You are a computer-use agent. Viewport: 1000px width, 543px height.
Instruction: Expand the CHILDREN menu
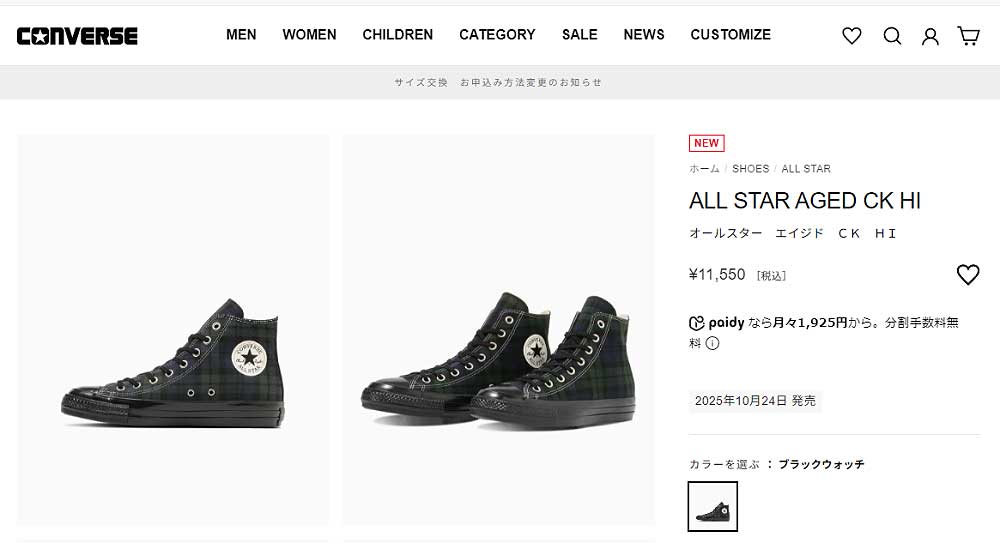pyautogui.click(x=397, y=35)
